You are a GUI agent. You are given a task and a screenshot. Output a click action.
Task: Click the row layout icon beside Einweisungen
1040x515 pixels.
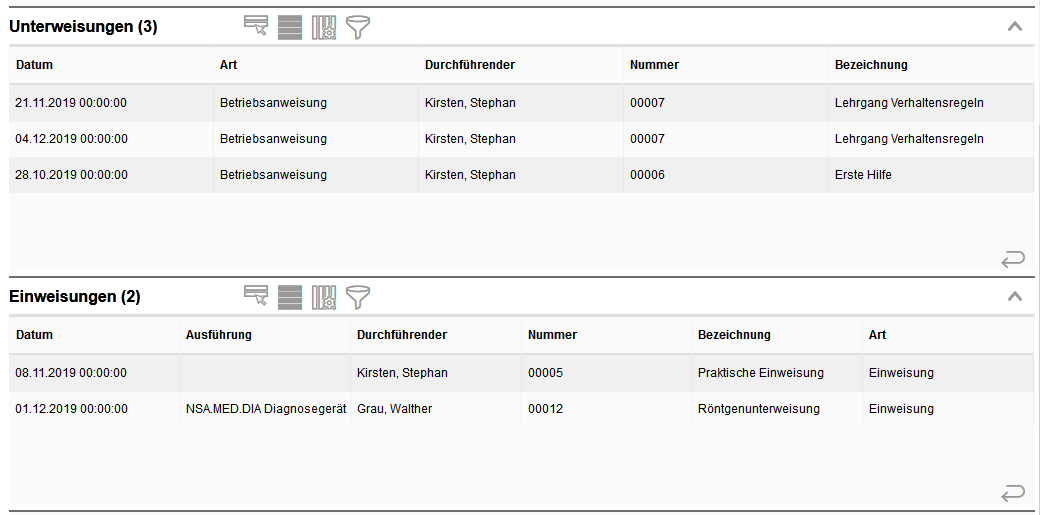pos(290,297)
